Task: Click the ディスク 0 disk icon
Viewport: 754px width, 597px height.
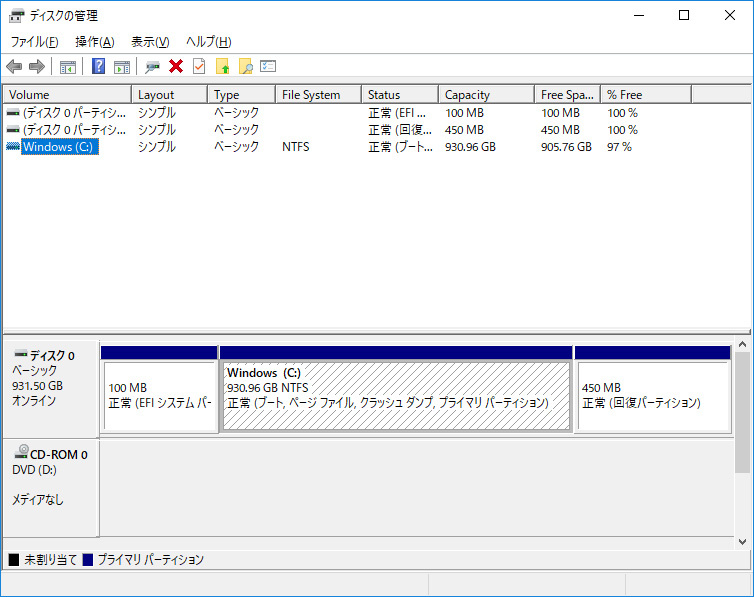Action: [21, 354]
